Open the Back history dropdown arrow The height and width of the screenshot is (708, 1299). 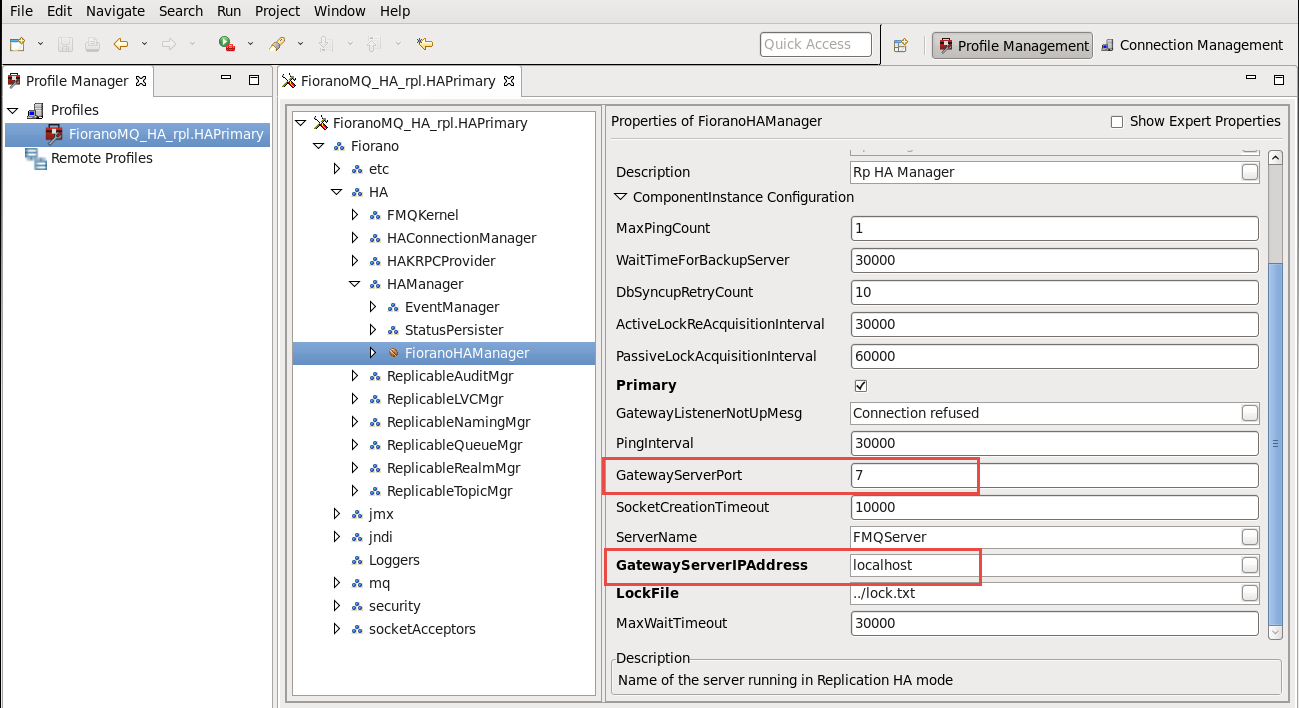pos(145,44)
